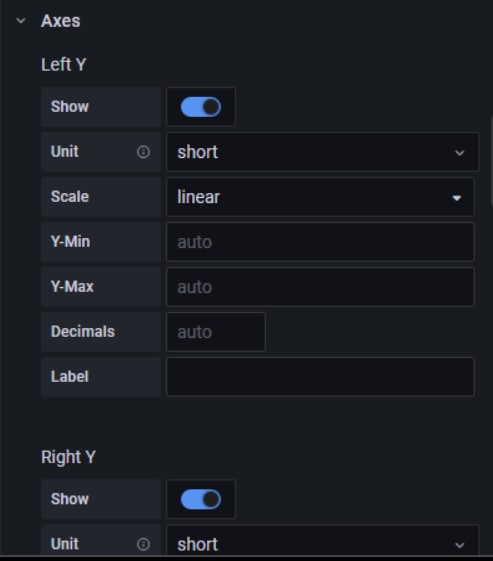Click the panel's vertical scrollbar thumb
Screen dimensions: 493x561
[491, 160]
